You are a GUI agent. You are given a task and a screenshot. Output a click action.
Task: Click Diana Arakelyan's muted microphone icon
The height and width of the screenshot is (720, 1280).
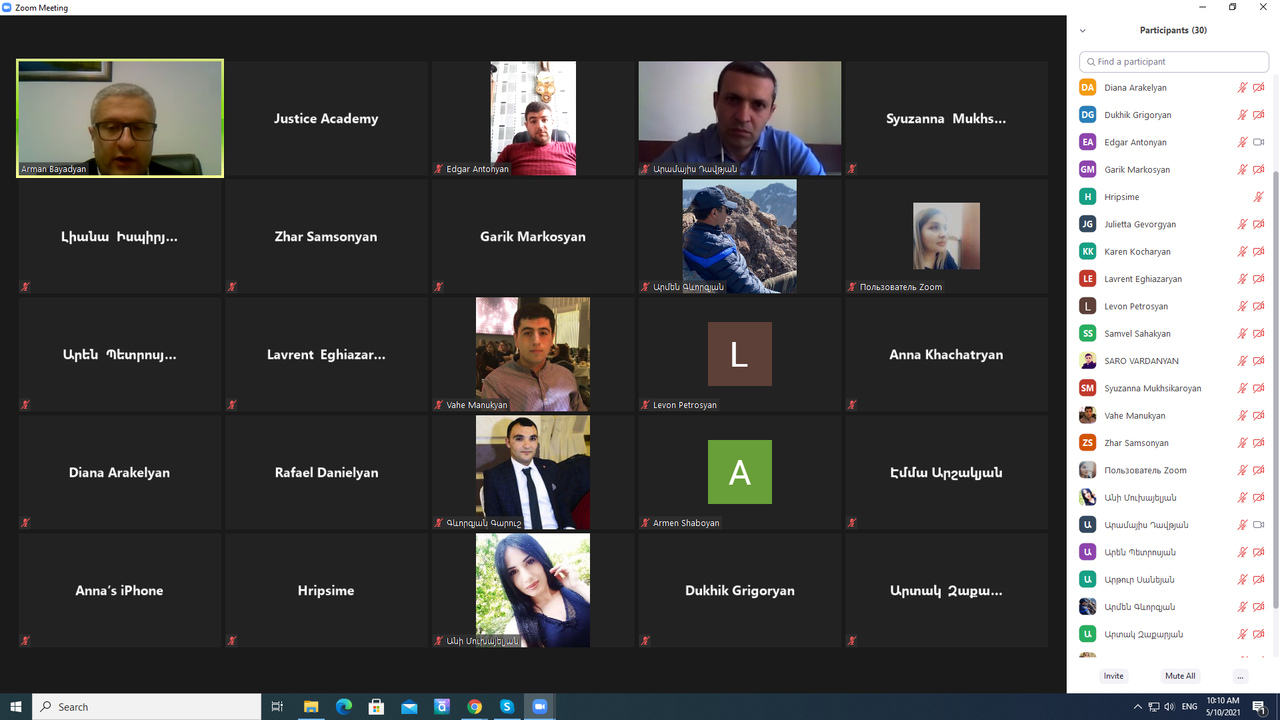click(x=1242, y=88)
